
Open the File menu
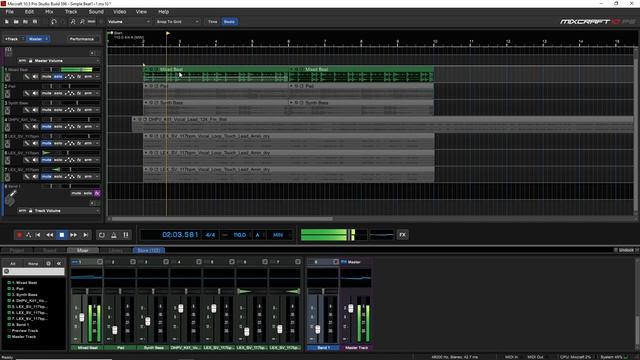coord(9,12)
